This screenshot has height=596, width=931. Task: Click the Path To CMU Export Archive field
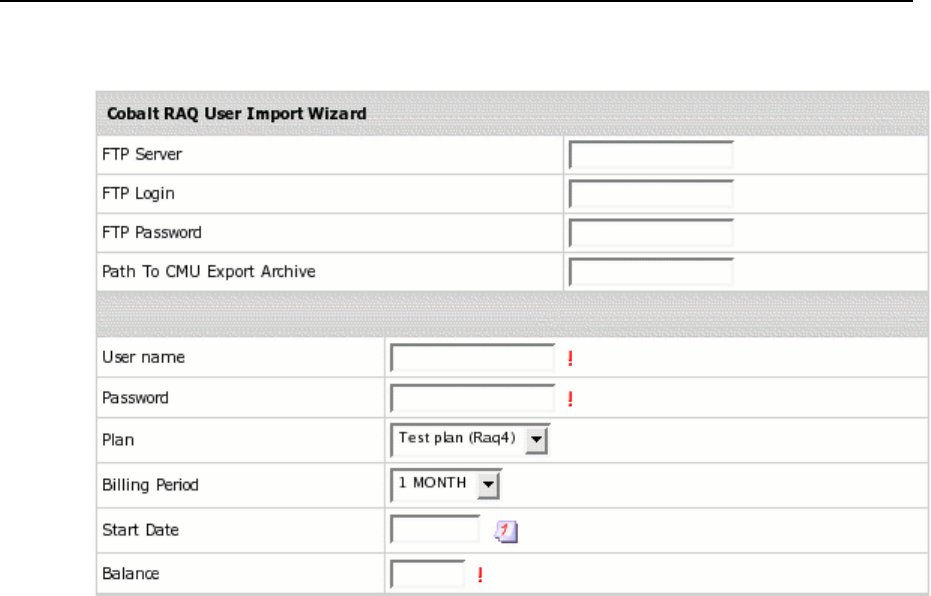point(651,272)
